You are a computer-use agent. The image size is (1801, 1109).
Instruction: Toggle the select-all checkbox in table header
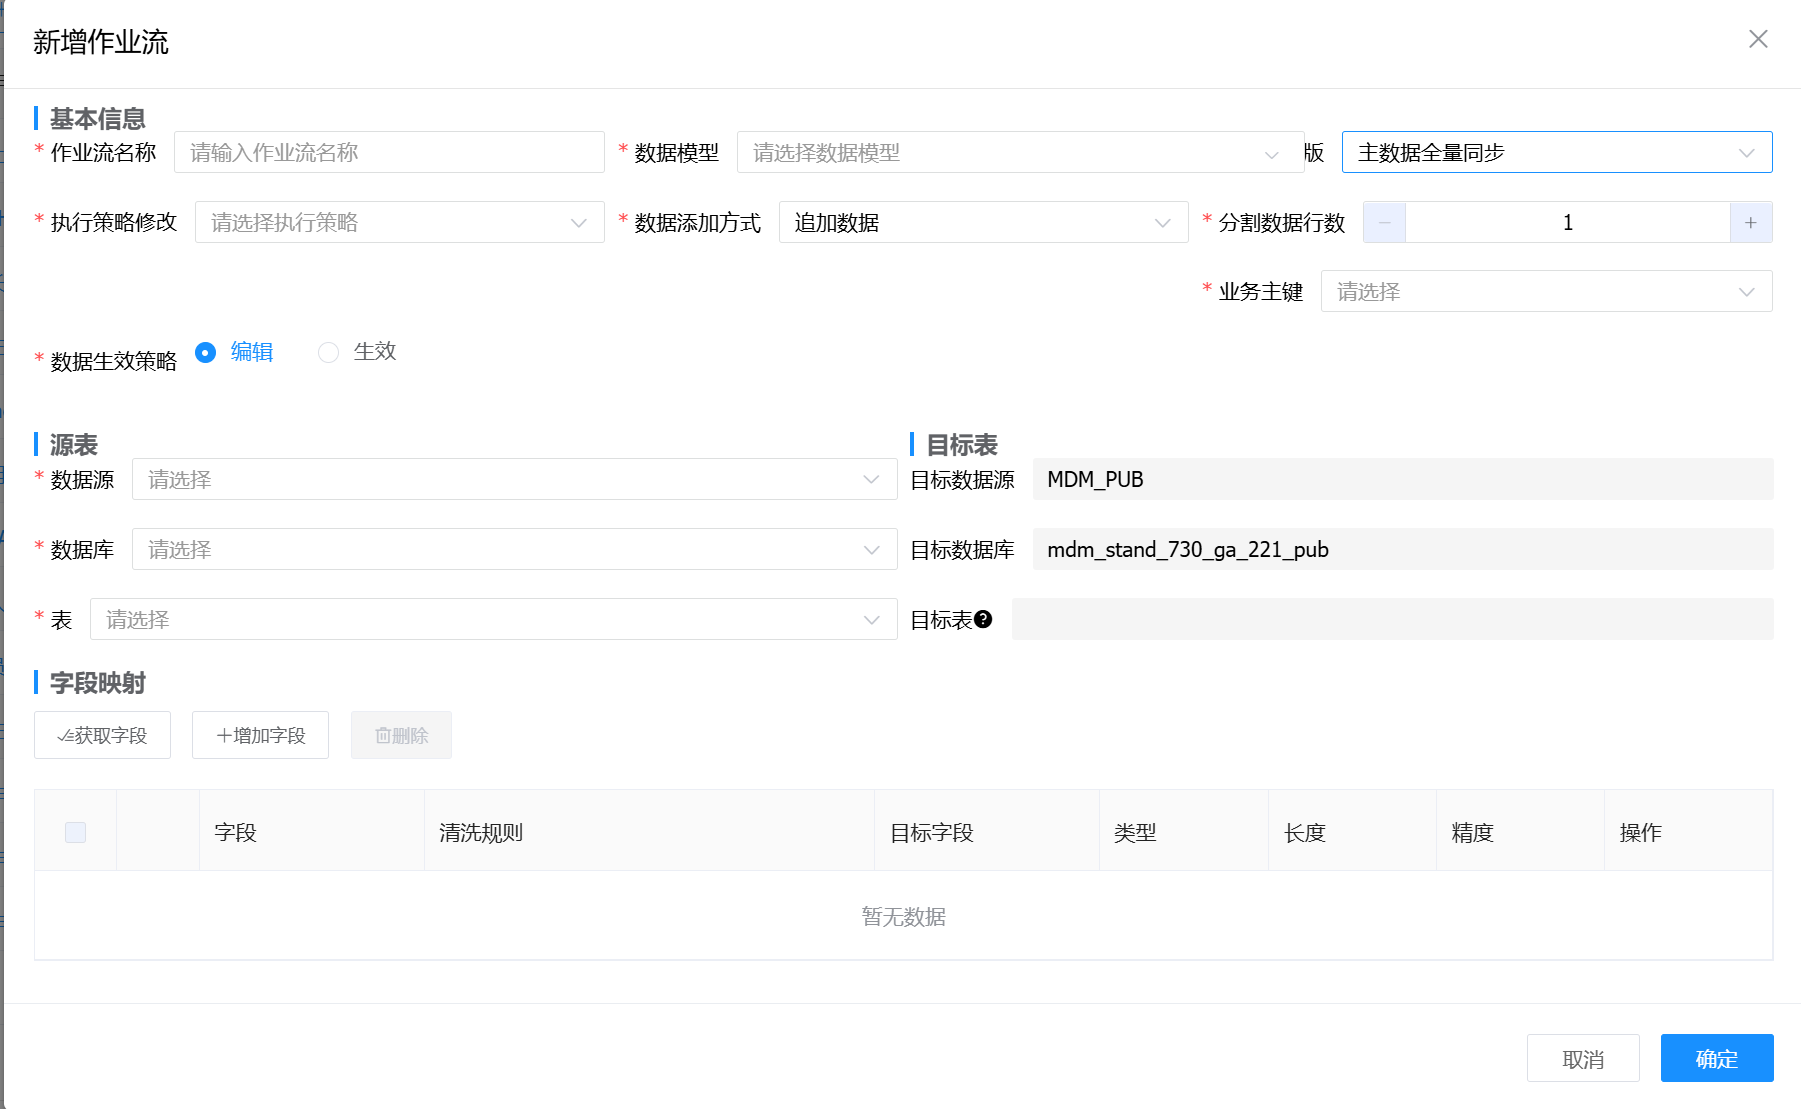tap(75, 832)
